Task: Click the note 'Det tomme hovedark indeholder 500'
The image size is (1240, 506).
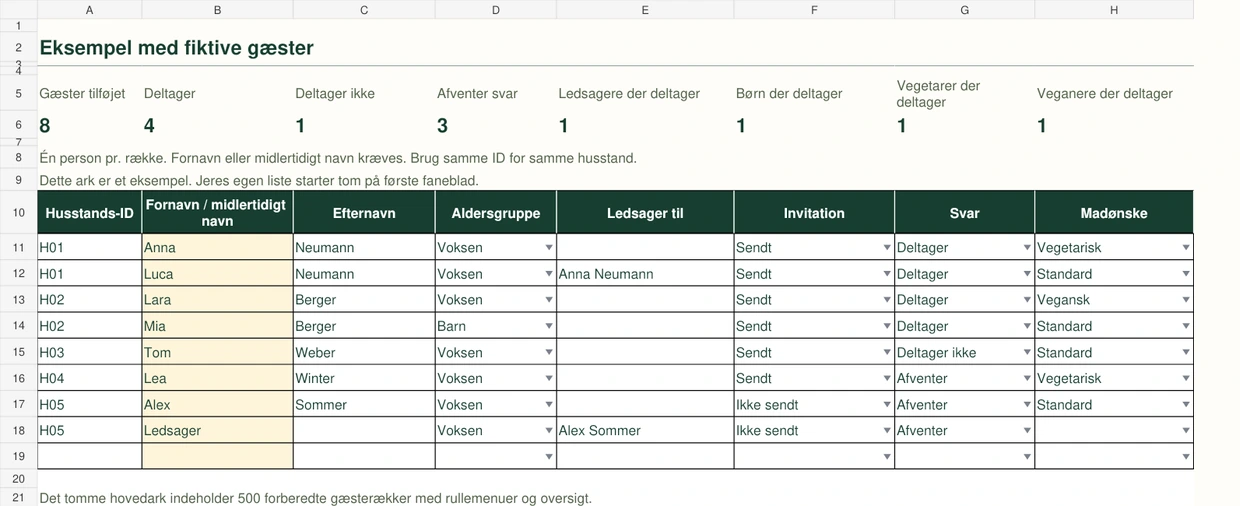Action: [316, 498]
